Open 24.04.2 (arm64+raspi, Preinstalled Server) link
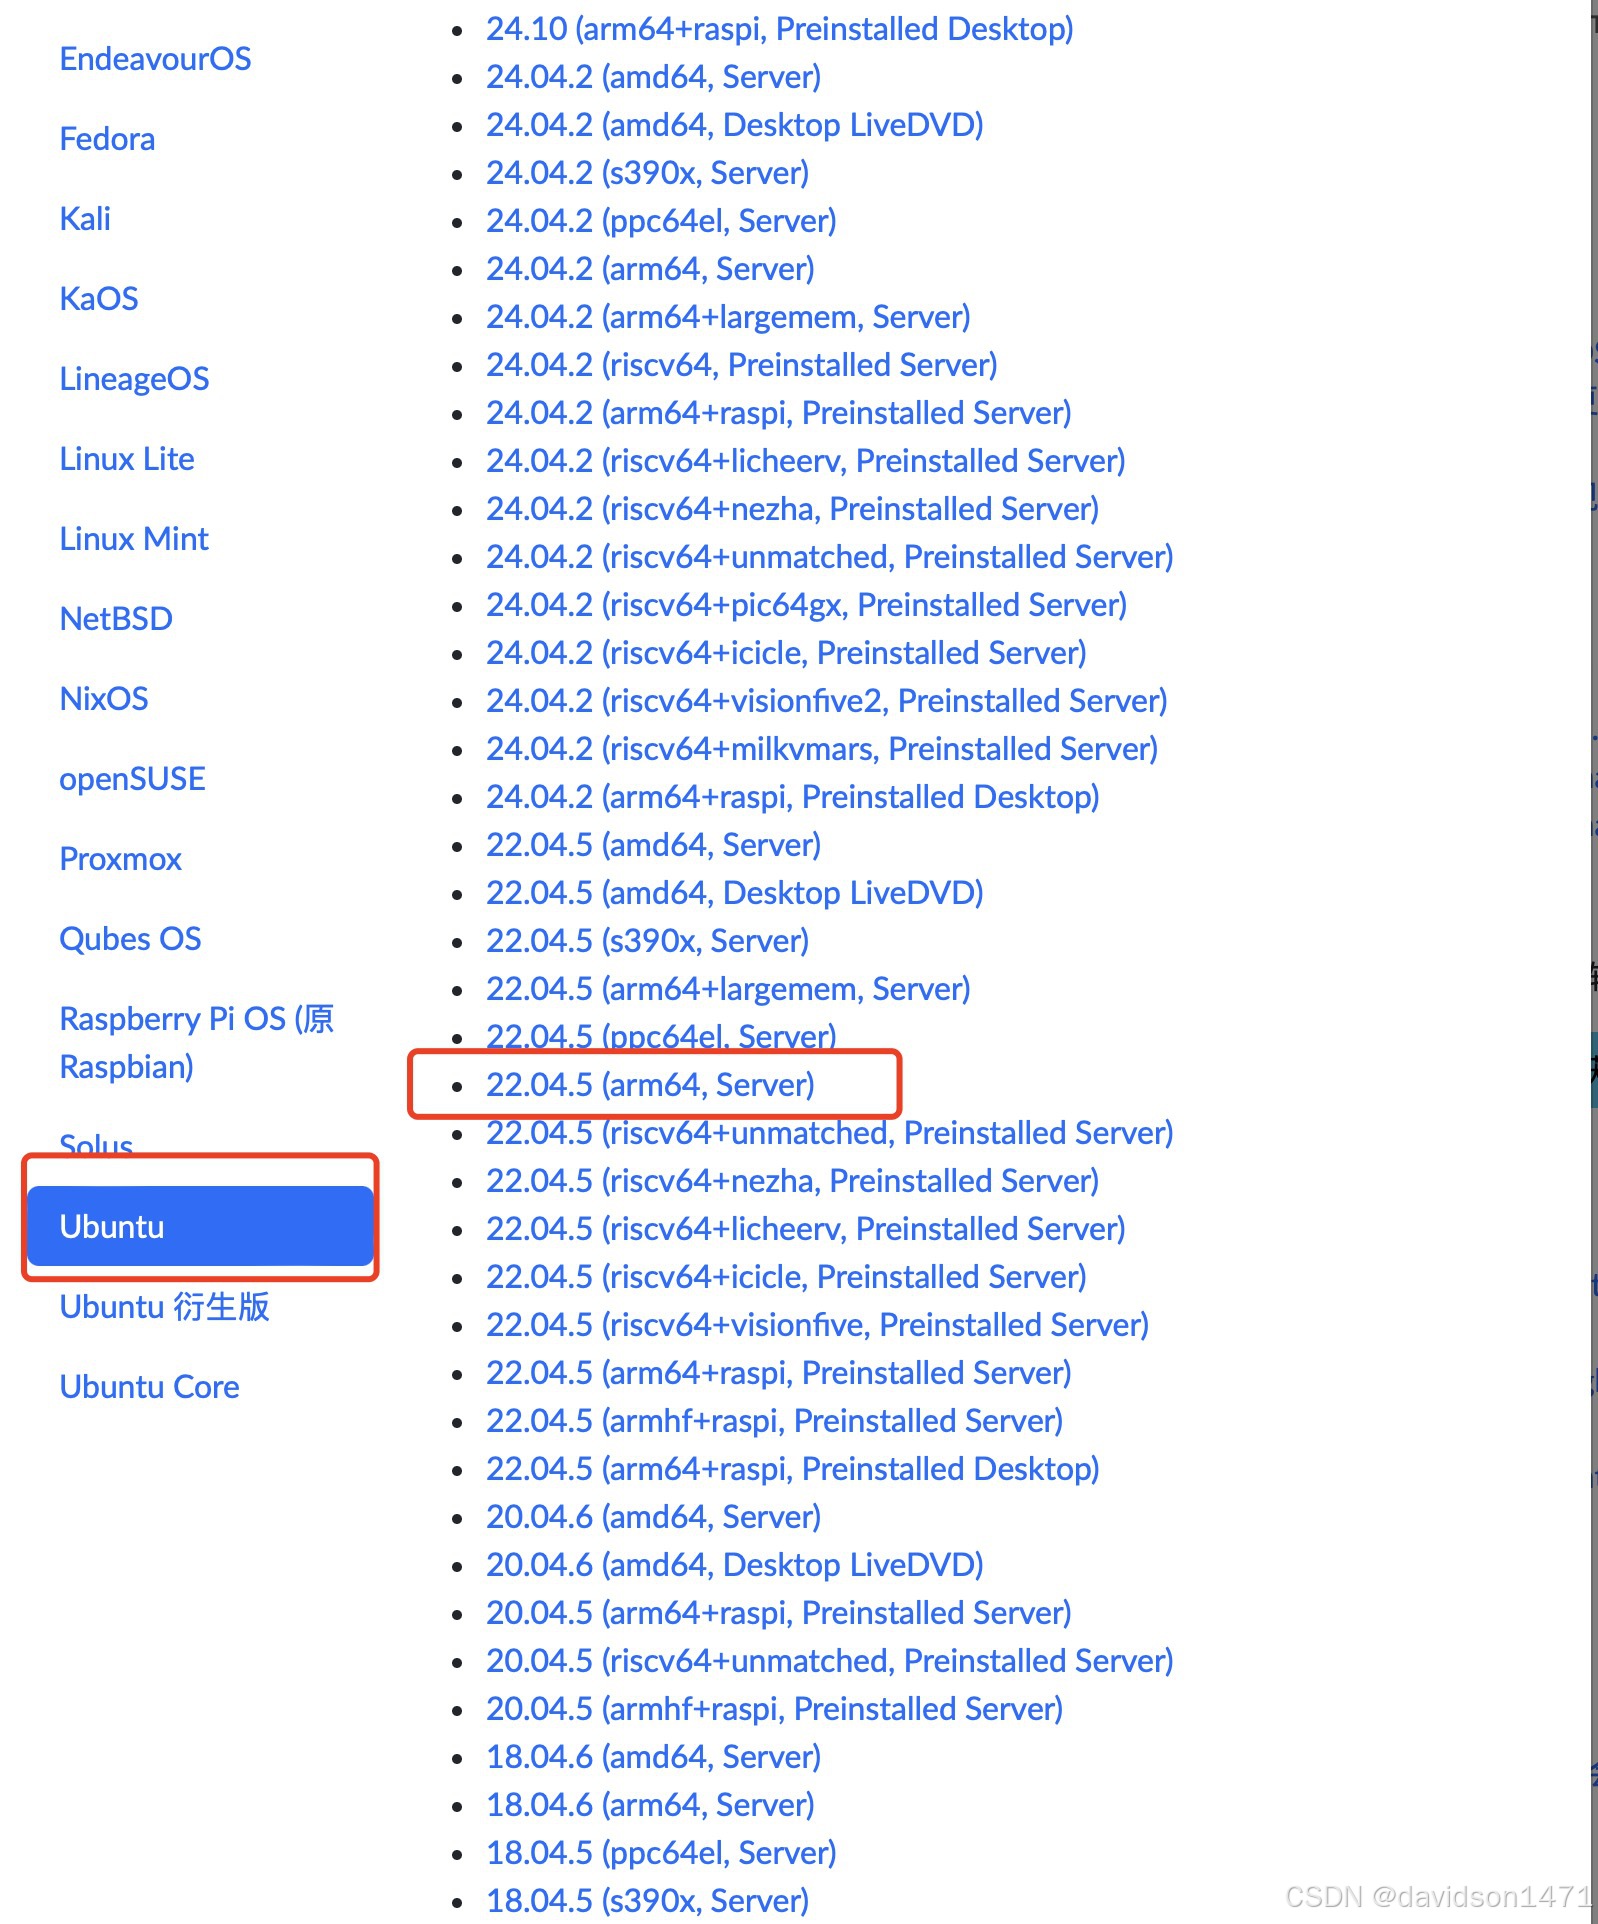 [779, 413]
